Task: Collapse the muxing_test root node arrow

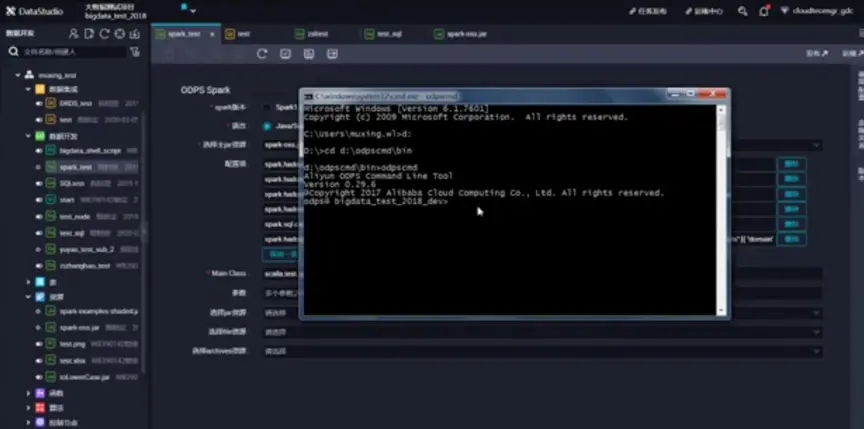Action: coord(18,75)
